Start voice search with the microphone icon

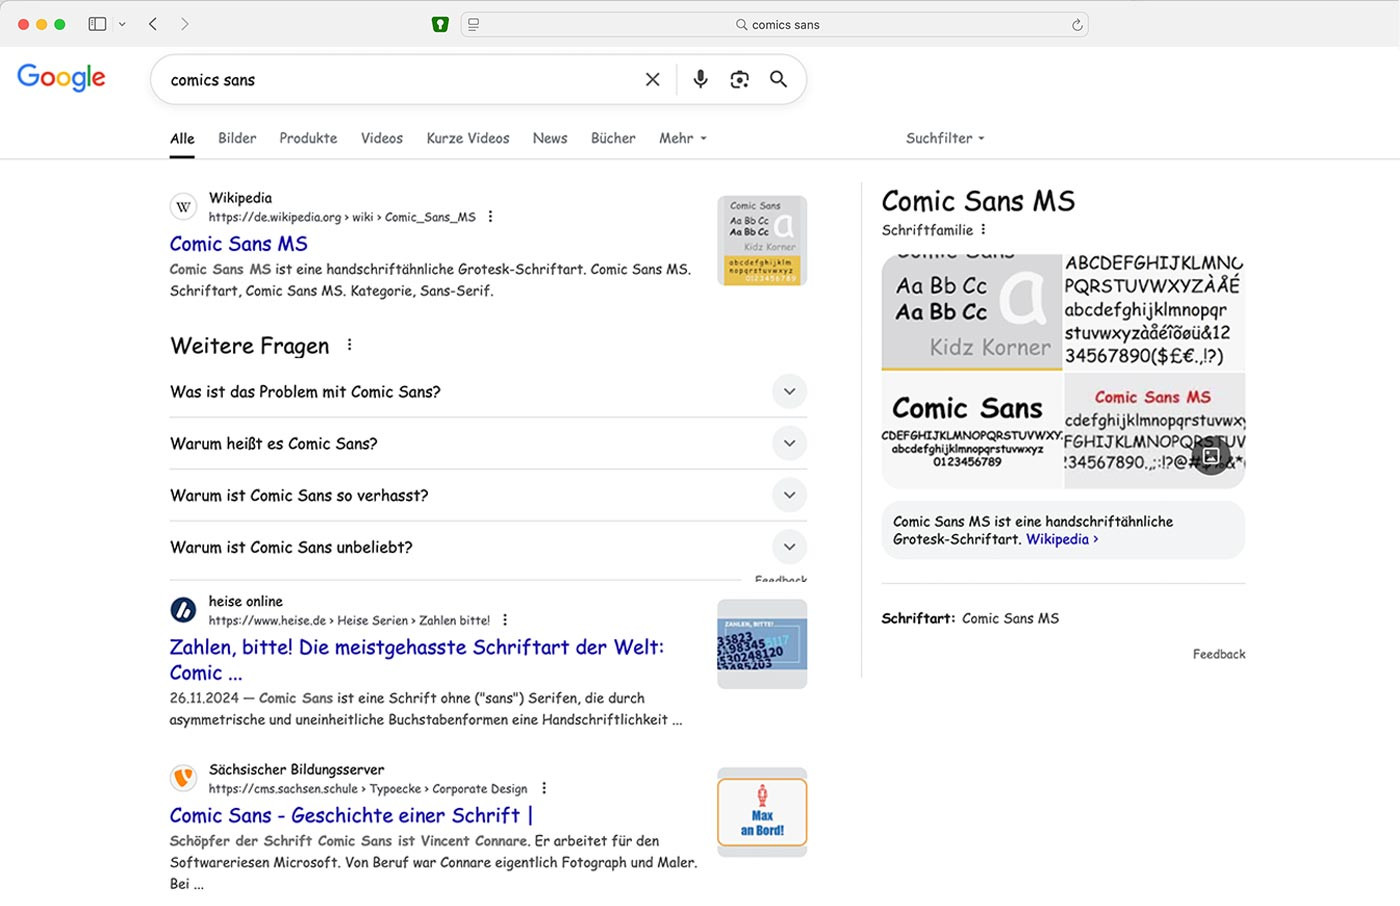[x=700, y=80]
